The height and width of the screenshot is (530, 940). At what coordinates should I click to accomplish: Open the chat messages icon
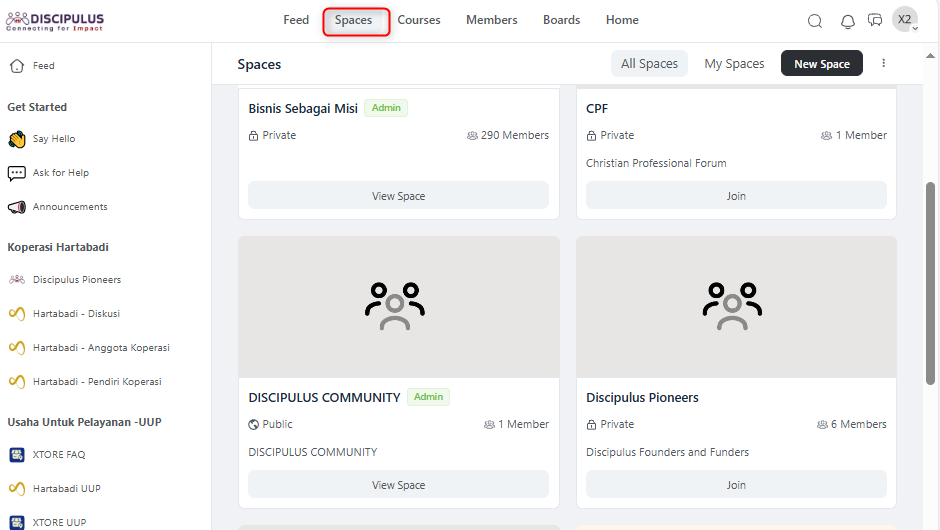(875, 21)
